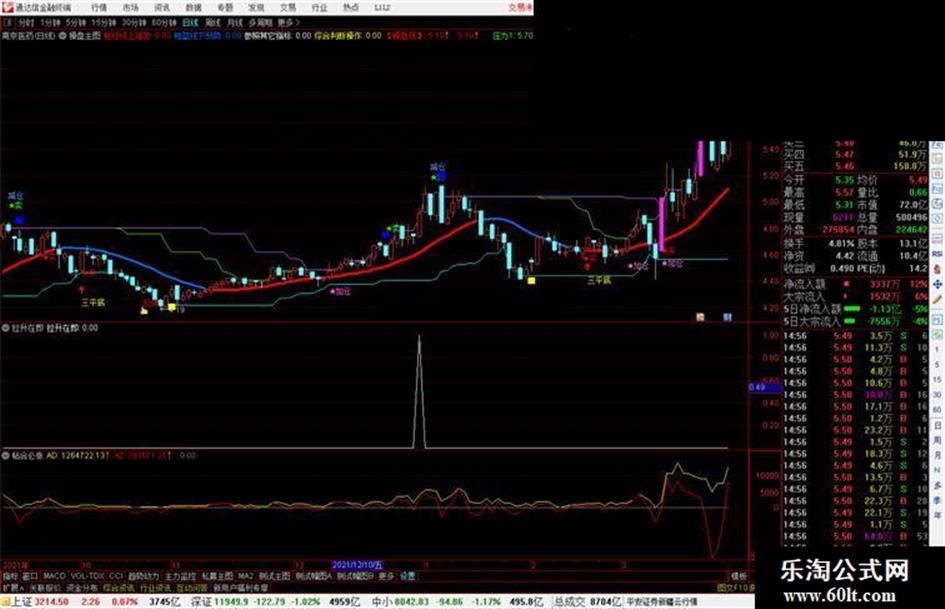Image resolution: width=945 pixels, height=609 pixels.
Task: Click the 日 period shortcut in right sidebar
Action: tap(937, 425)
